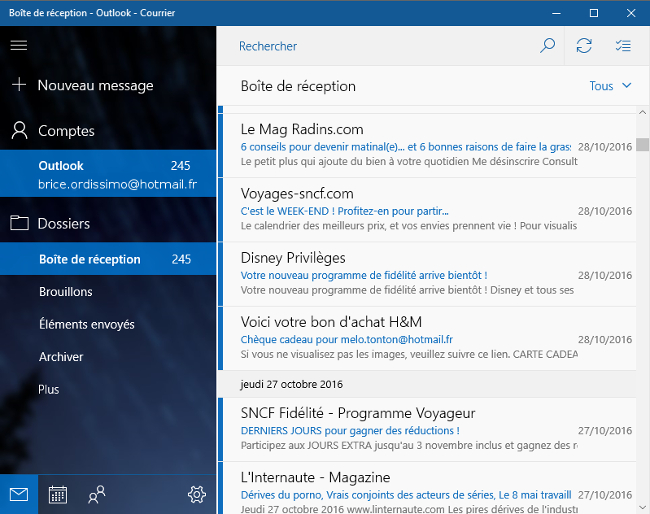Open the Tous filter dropdown
This screenshot has height=514, width=650.
[x=610, y=86]
